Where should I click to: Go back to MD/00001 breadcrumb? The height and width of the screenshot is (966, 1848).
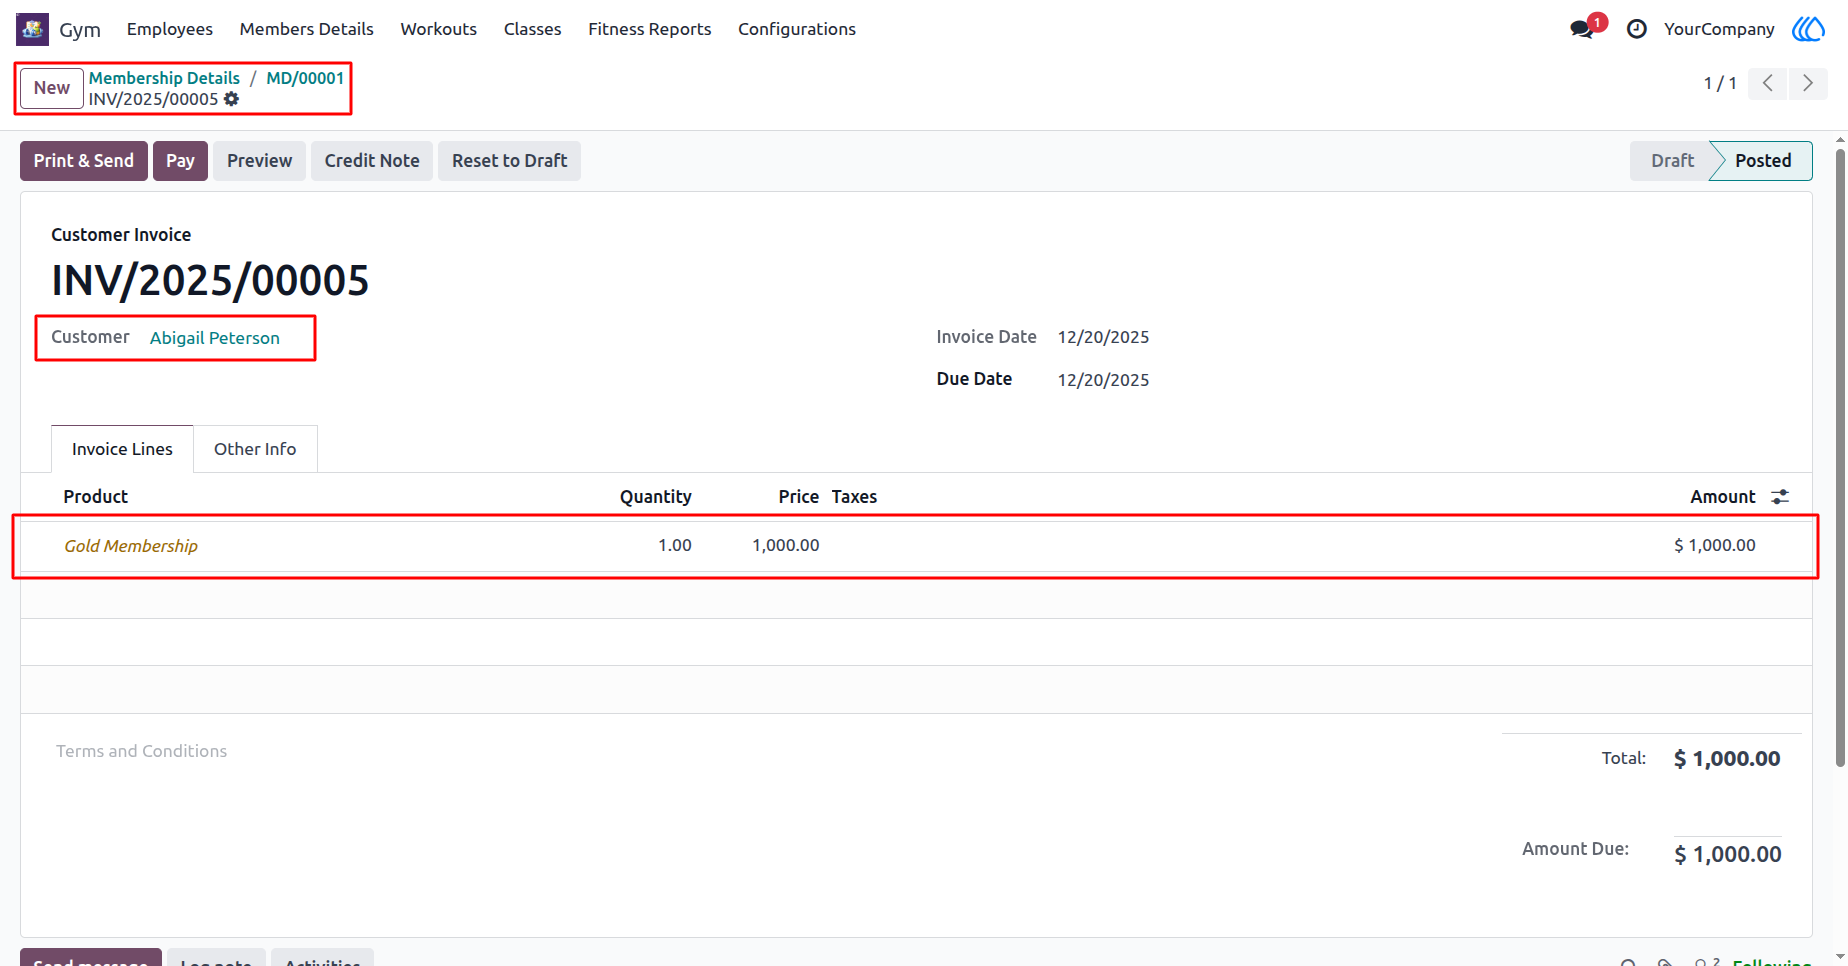305,78
